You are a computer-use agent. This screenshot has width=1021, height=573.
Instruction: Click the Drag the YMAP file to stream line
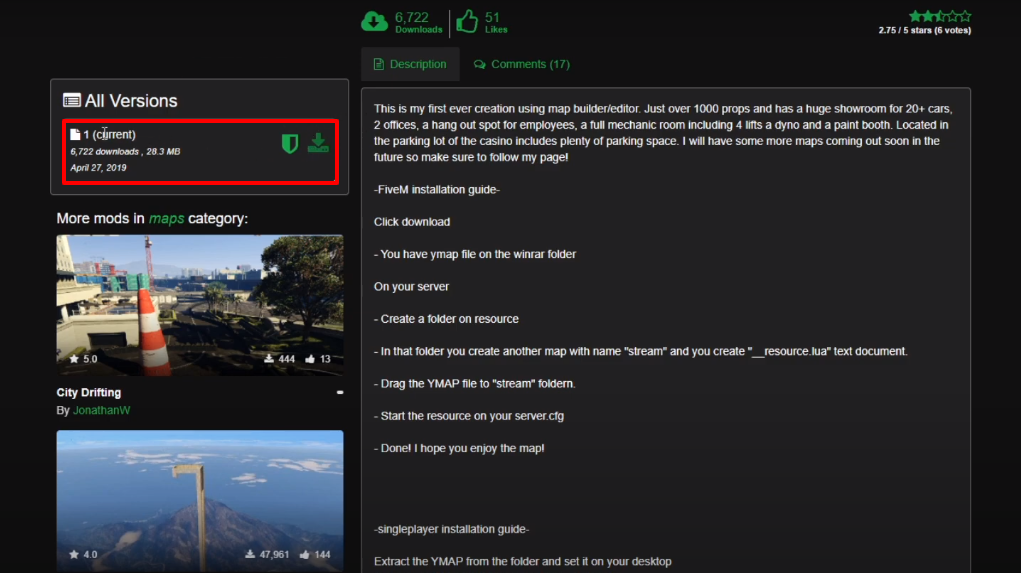click(x=475, y=384)
